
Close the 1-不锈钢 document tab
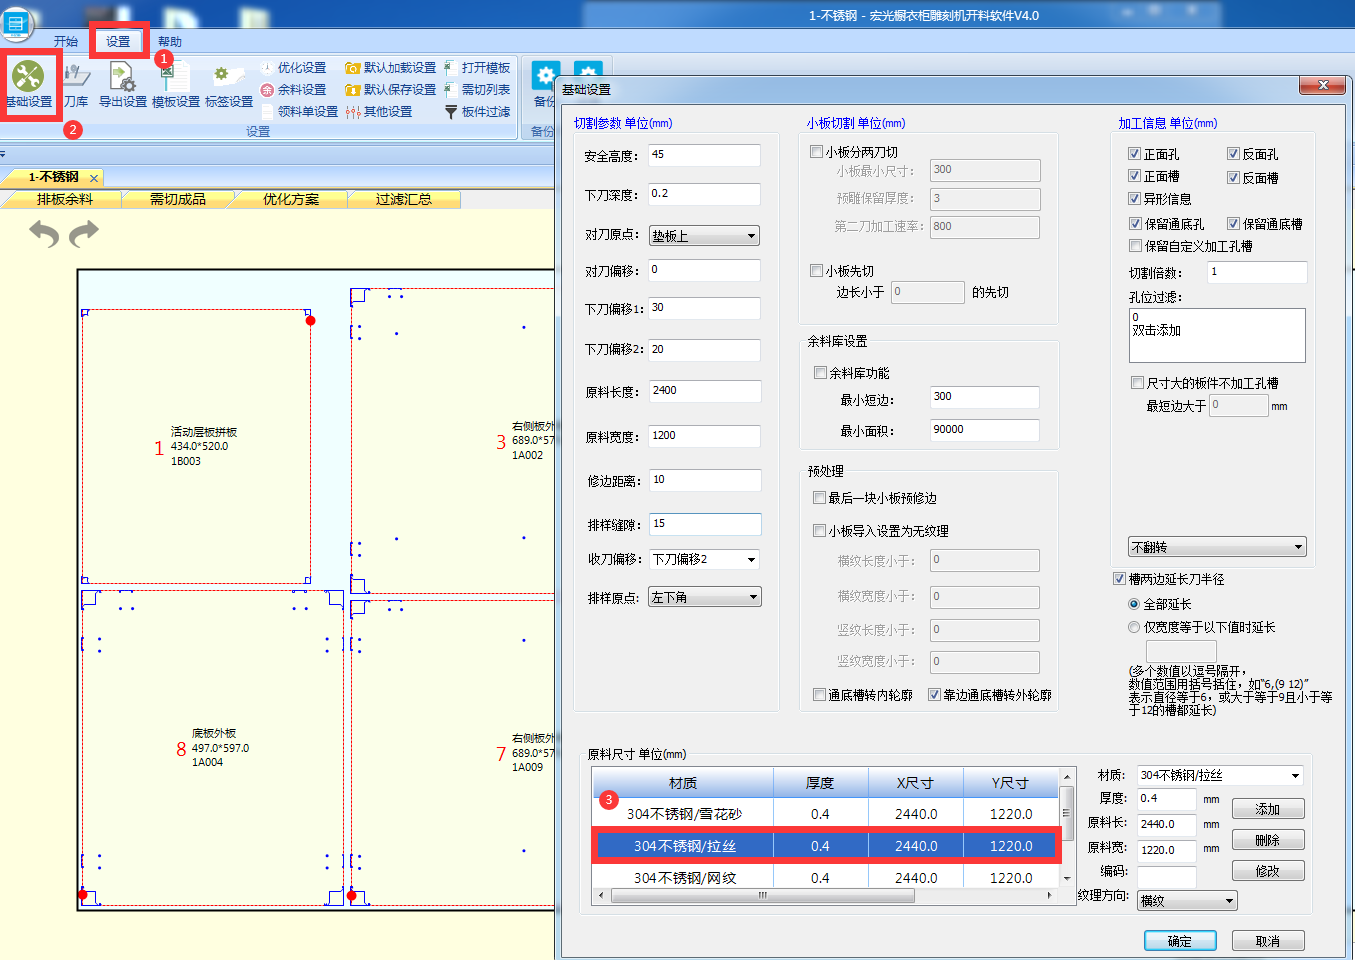pyautogui.click(x=94, y=178)
